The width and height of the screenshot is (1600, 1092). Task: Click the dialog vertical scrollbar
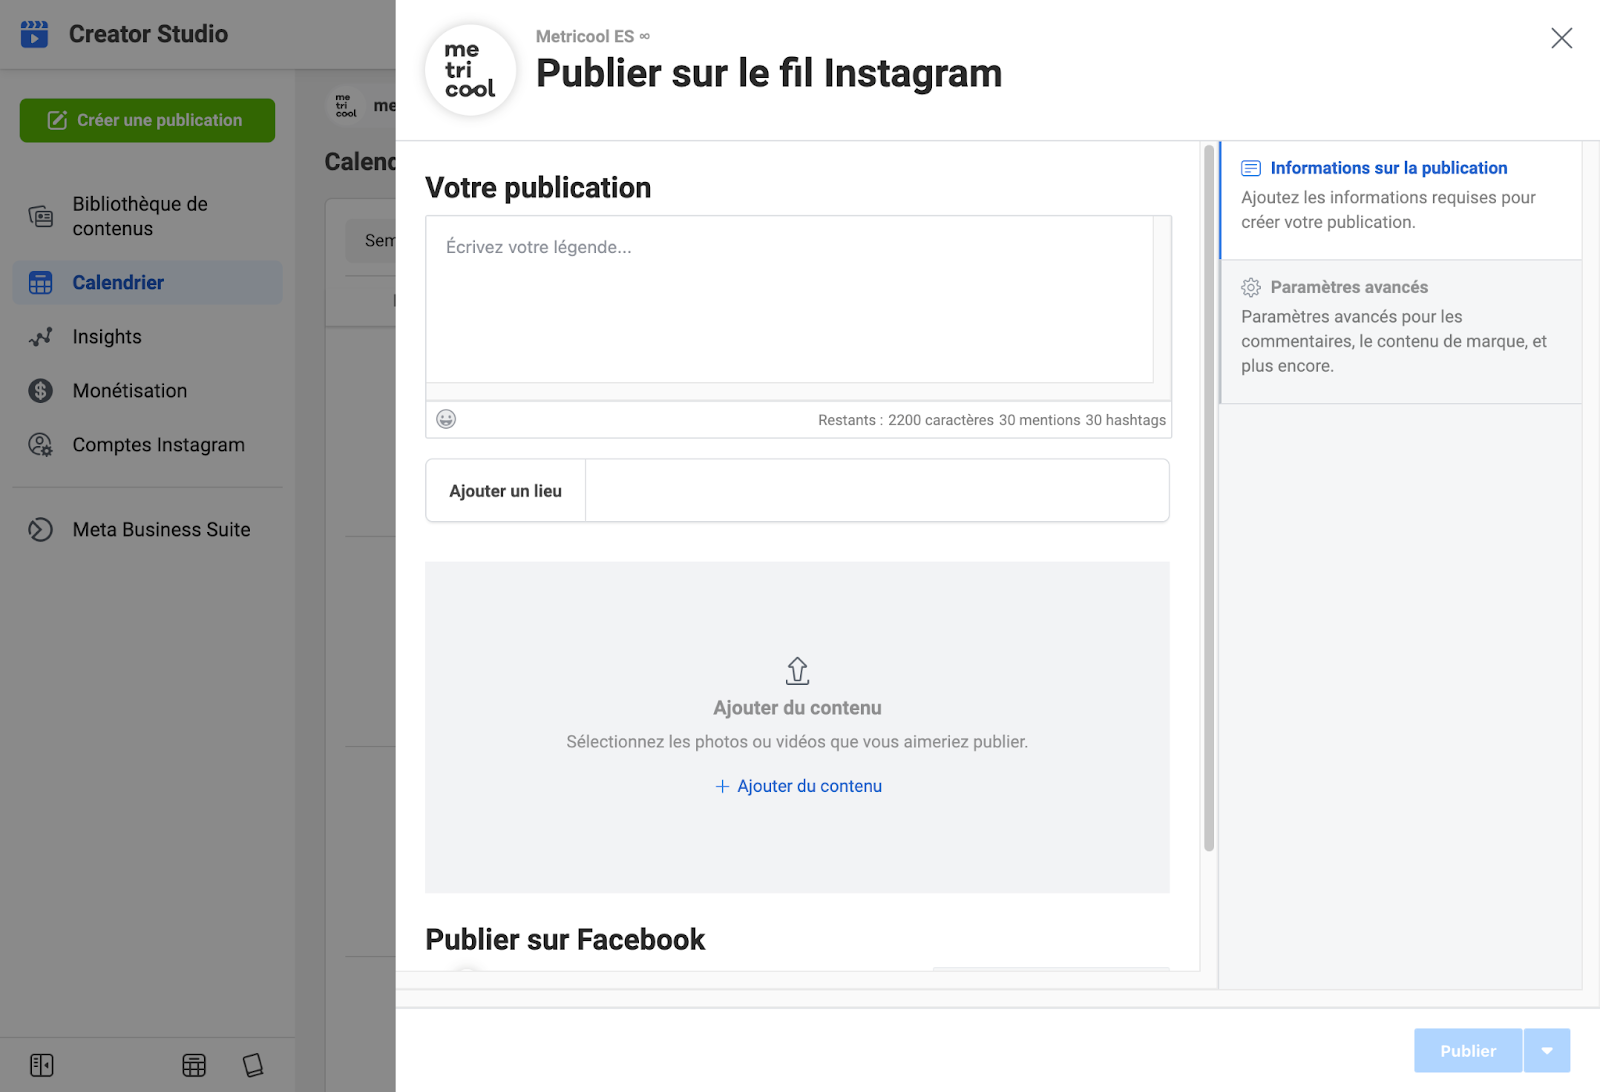click(x=1209, y=498)
